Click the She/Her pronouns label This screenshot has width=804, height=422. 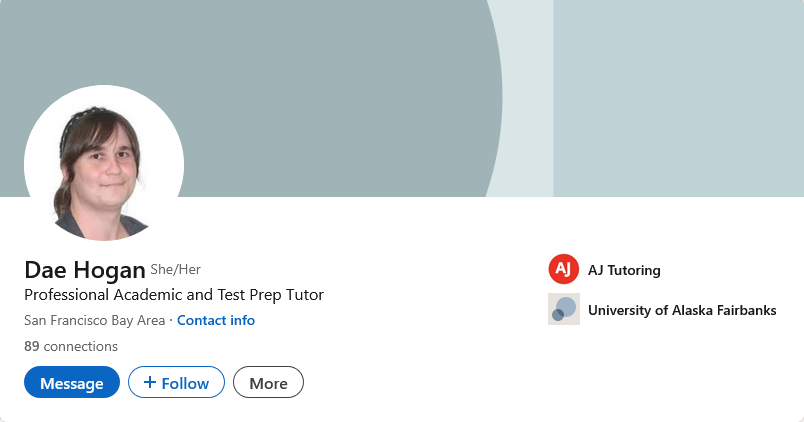(x=176, y=270)
